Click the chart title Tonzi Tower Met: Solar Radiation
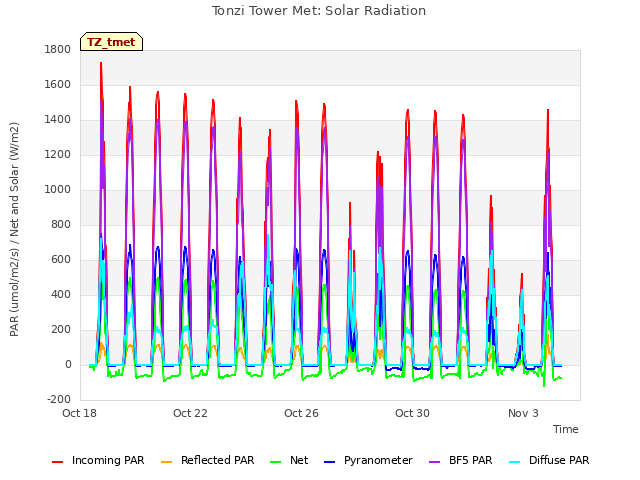 pyautogui.click(x=319, y=11)
